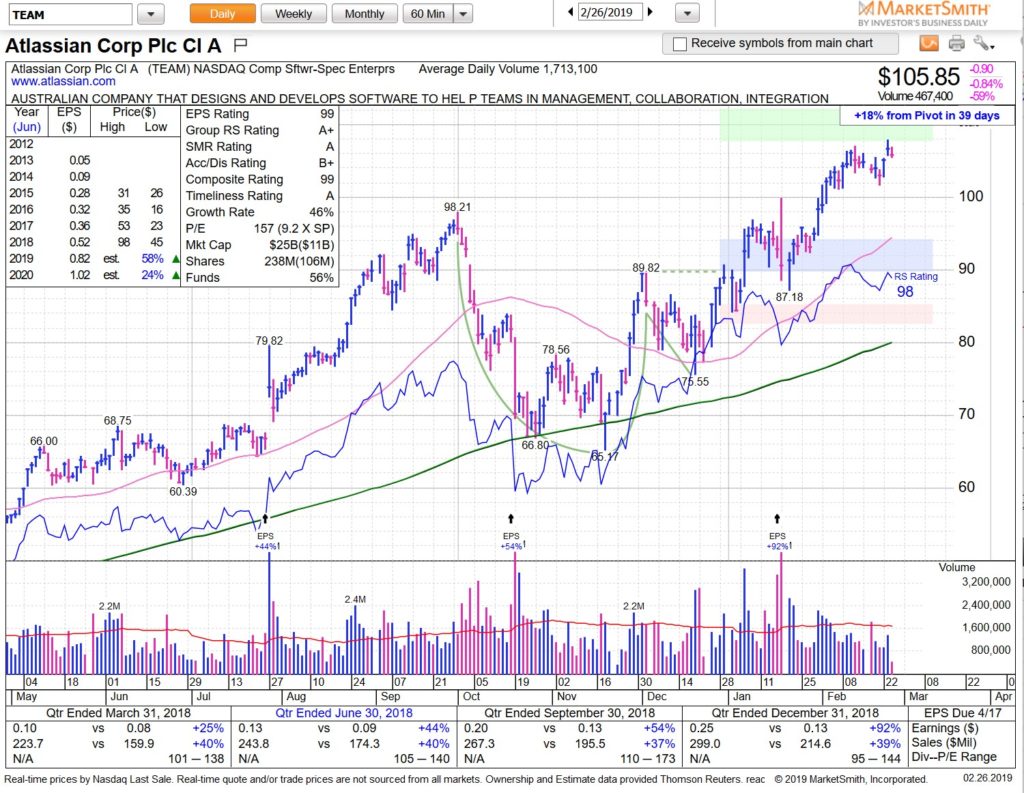Click the 79.82 price label on chart
Image resolution: width=1024 pixels, height=793 pixels.
pos(269,341)
